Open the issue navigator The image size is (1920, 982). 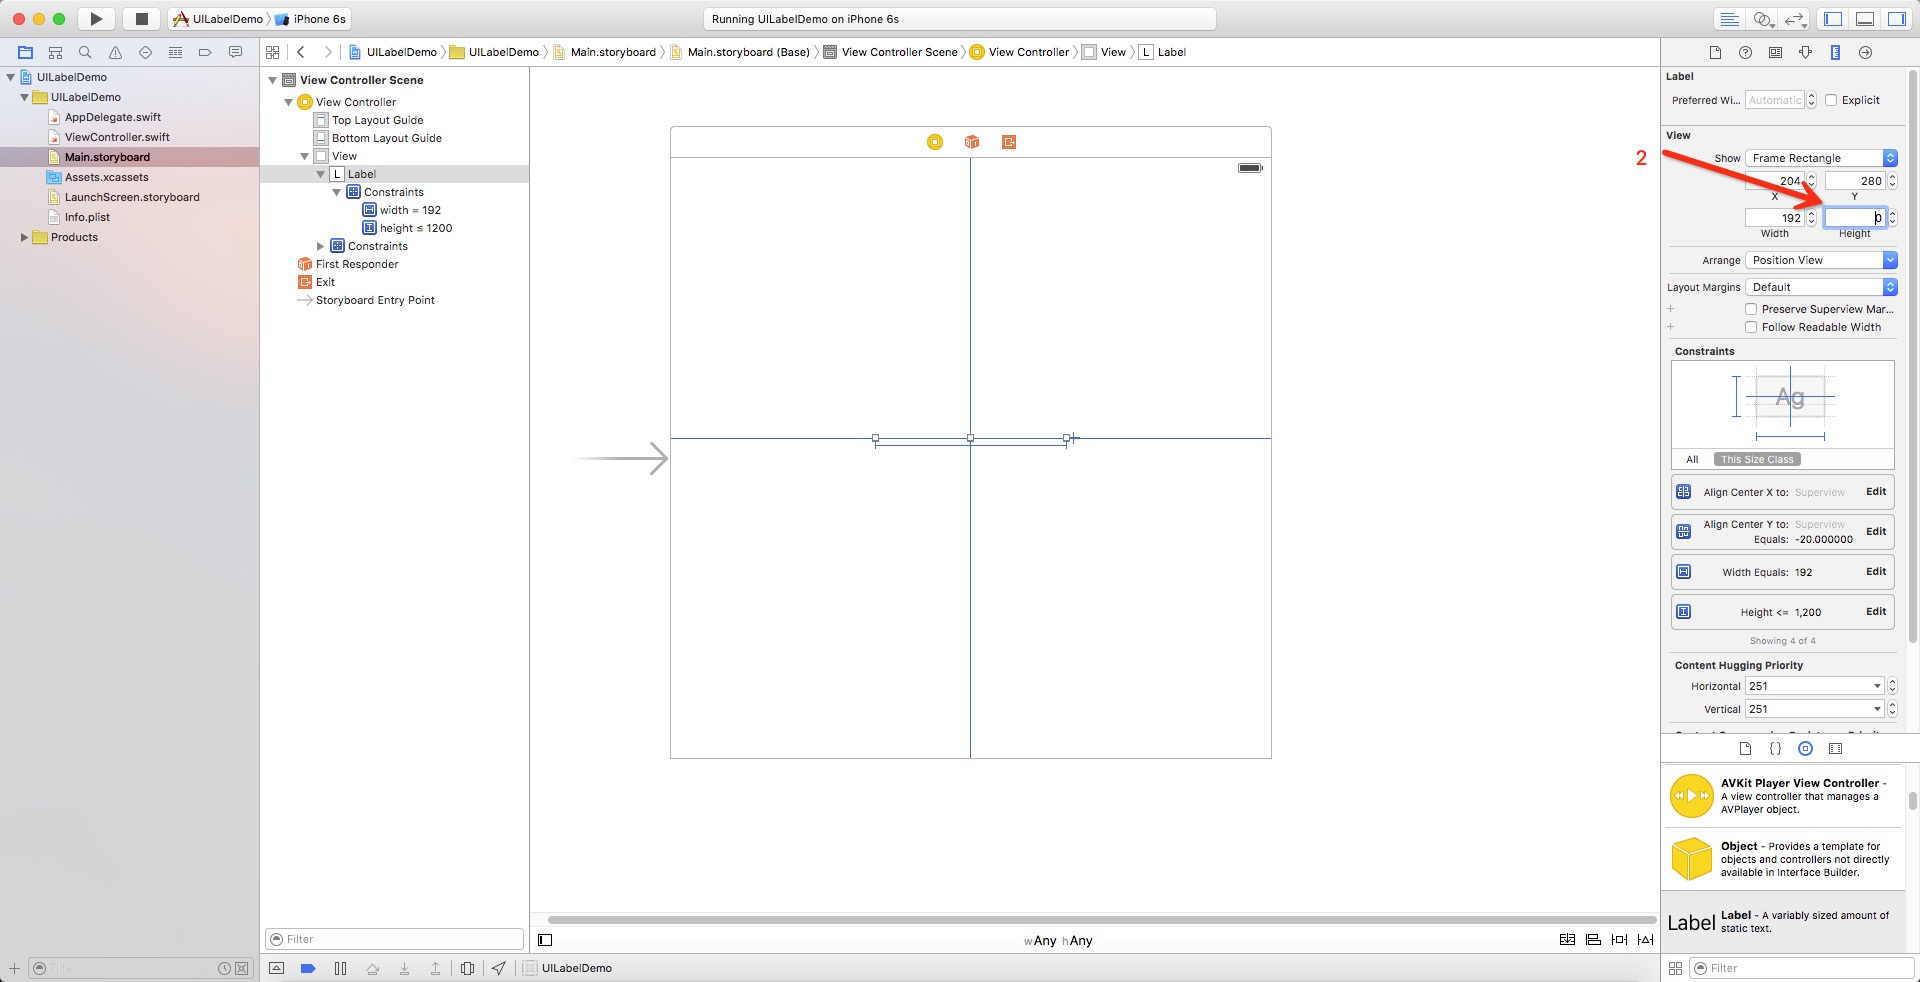(115, 52)
